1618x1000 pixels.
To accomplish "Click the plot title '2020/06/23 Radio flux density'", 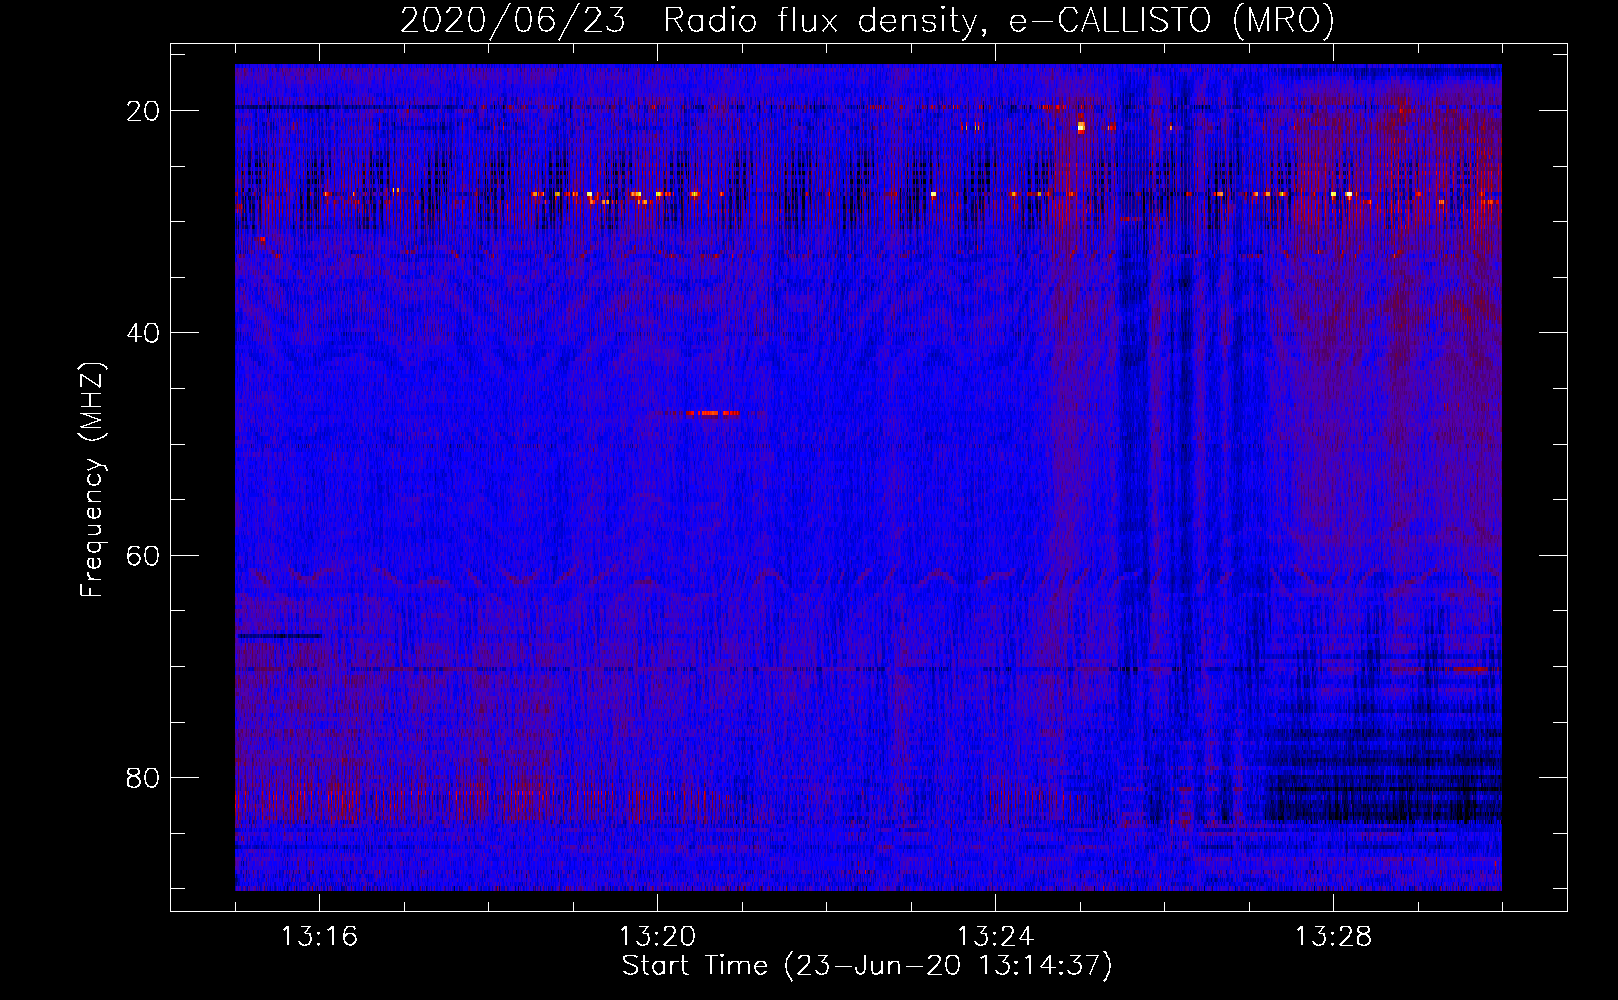I will (x=688, y=21).
